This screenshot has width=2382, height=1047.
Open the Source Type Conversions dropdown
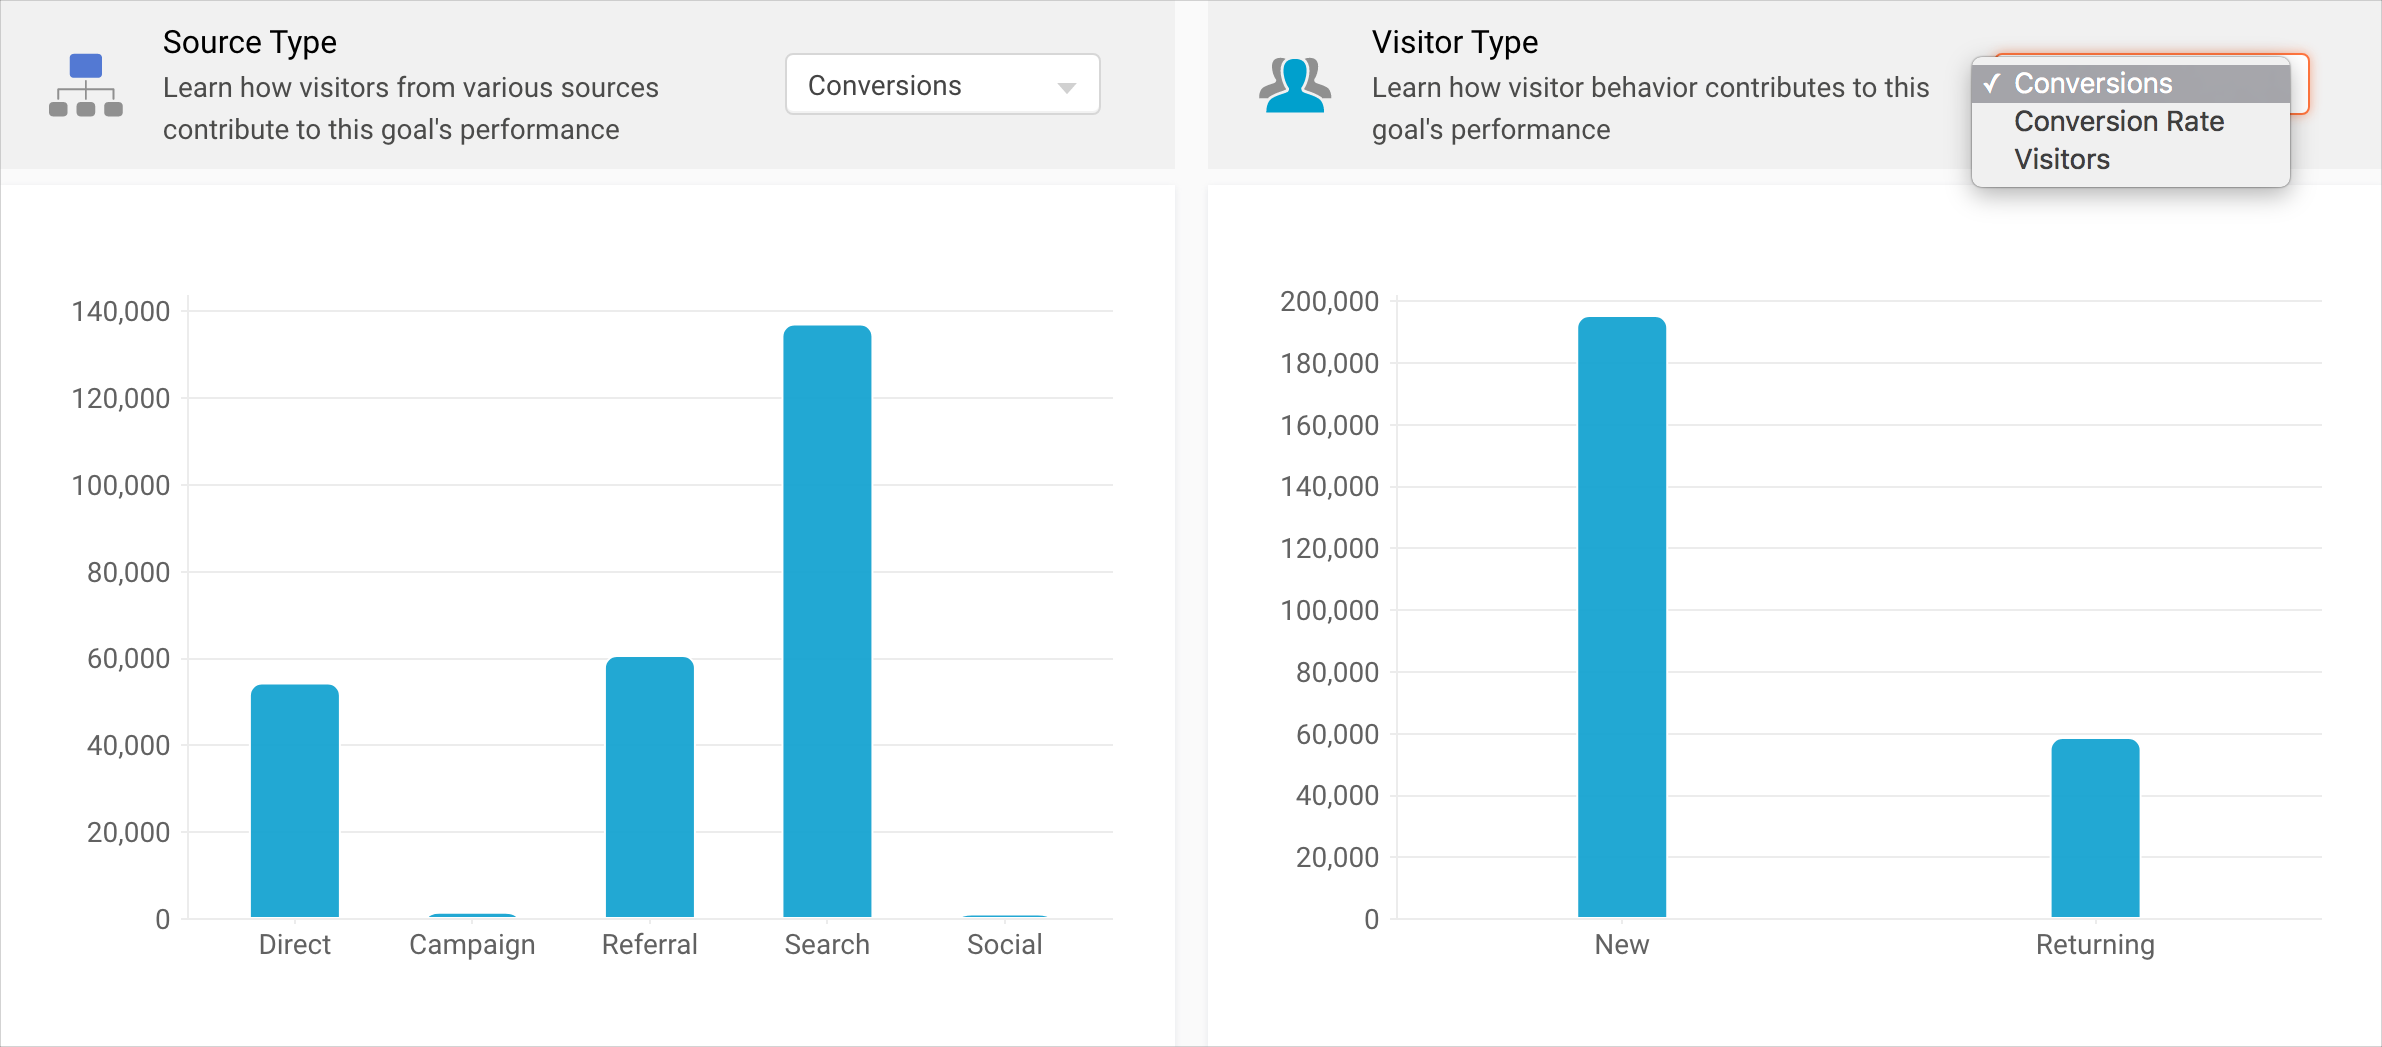[942, 85]
